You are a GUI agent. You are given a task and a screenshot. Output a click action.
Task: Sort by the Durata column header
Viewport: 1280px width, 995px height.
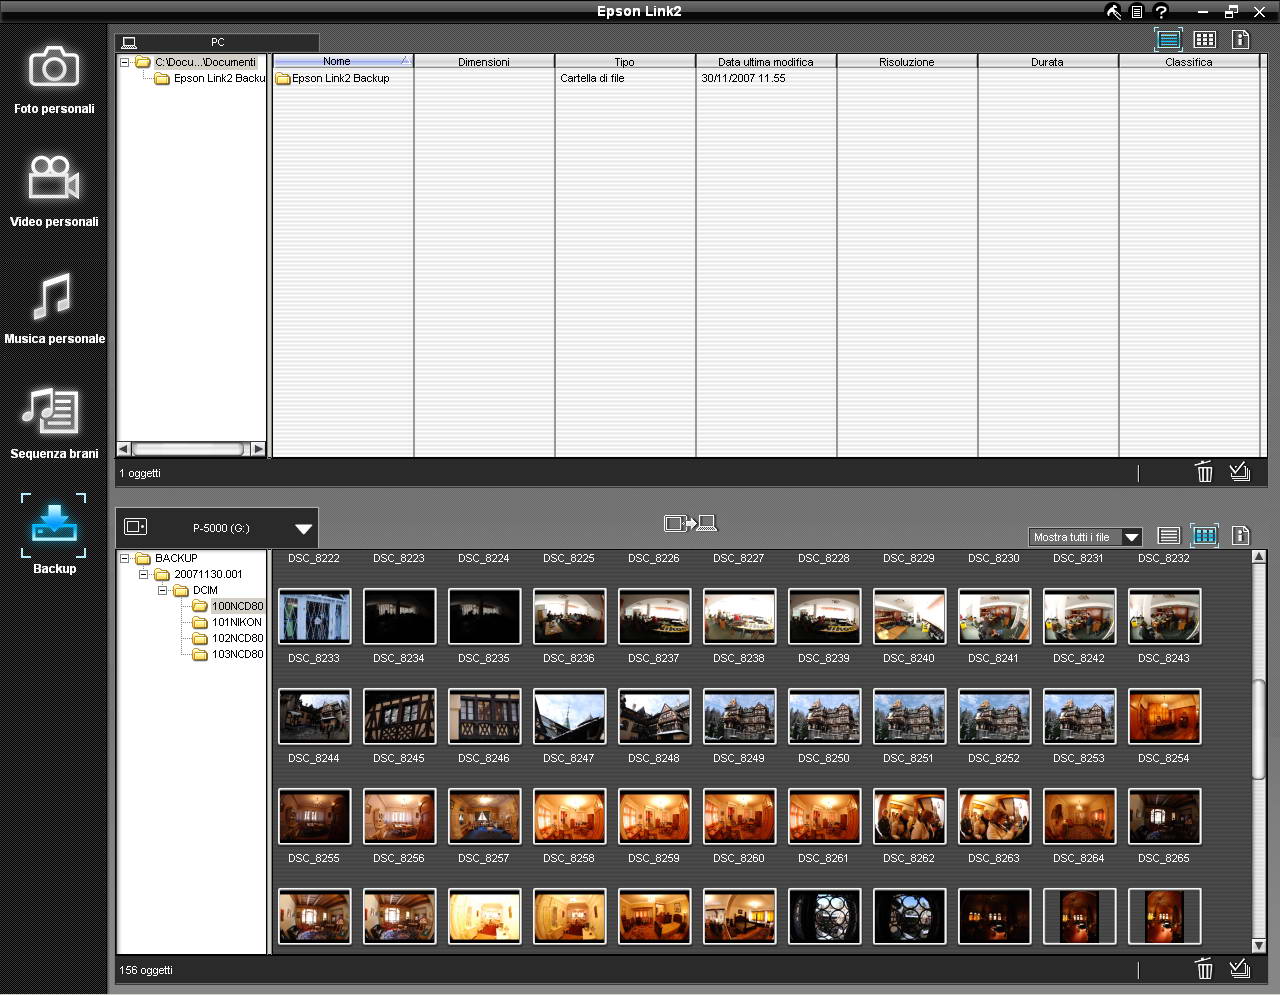[x=1048, y=61]
